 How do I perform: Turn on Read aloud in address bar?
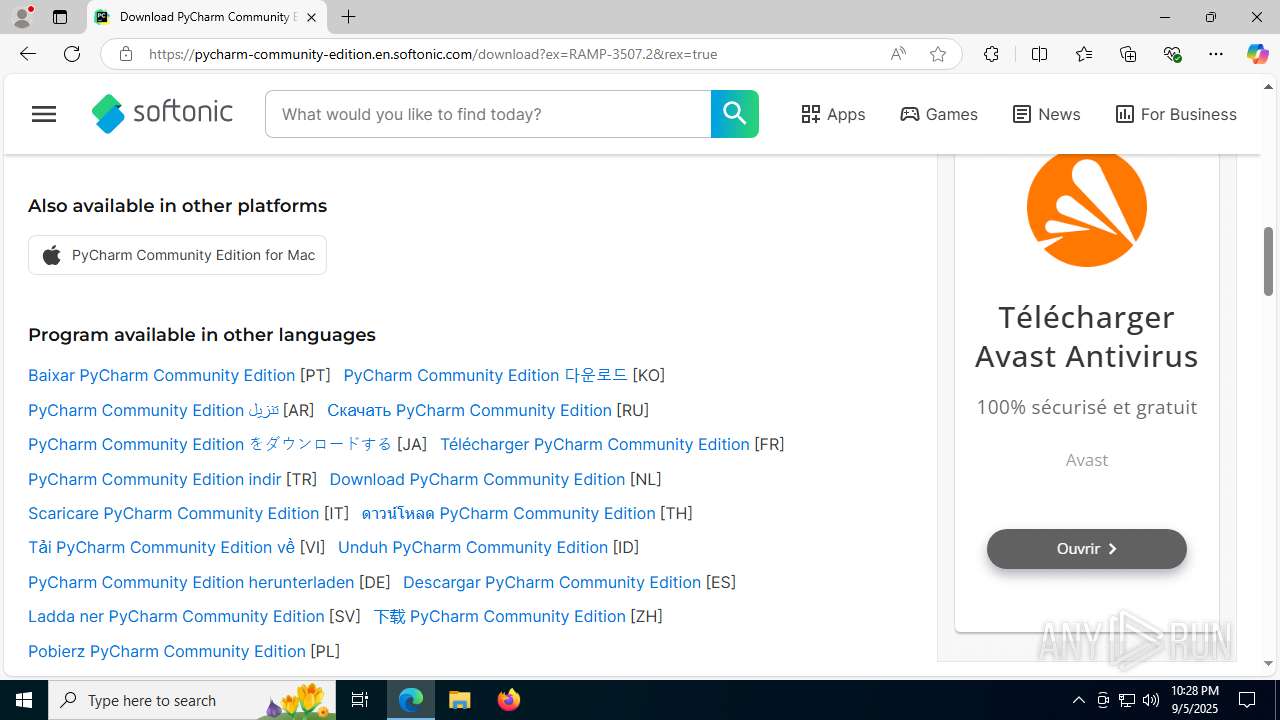pyautogui.click(x=898, y=54)
